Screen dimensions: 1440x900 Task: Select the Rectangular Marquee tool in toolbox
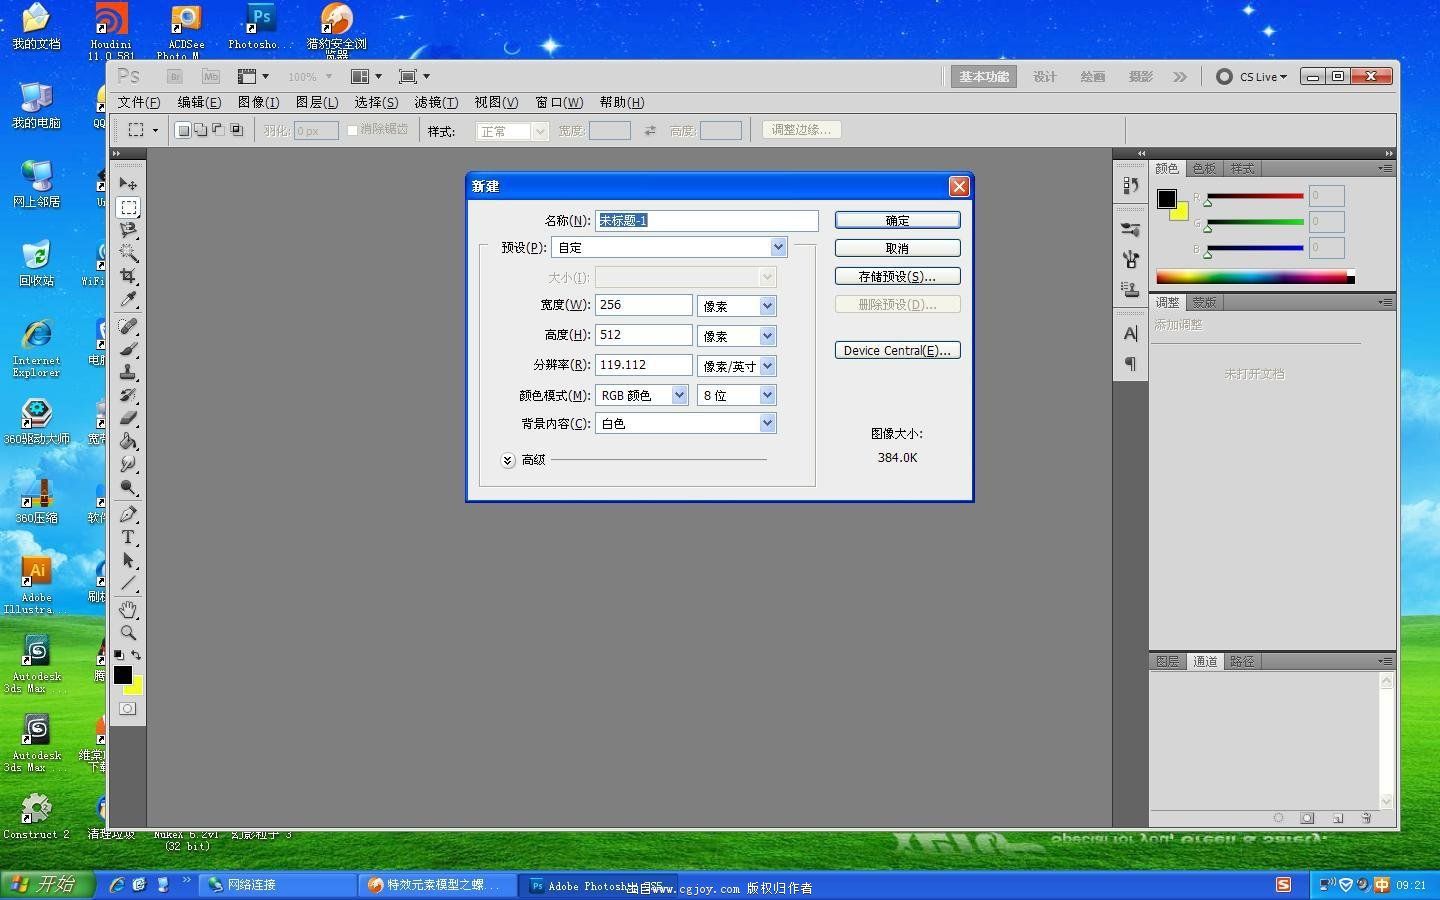tap(128, 207)
